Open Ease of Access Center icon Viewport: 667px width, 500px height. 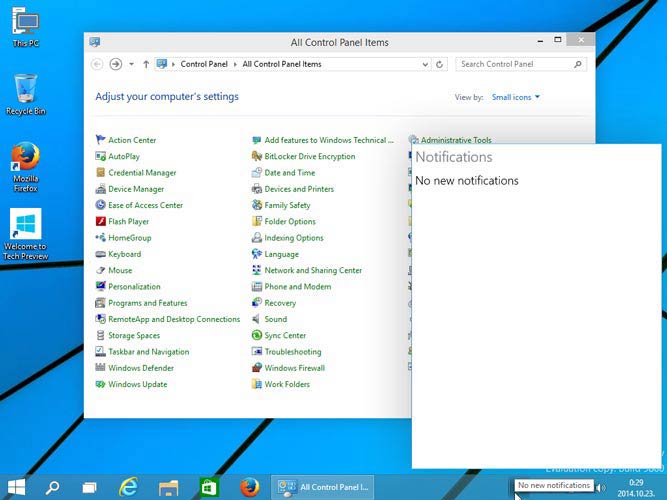100,205
